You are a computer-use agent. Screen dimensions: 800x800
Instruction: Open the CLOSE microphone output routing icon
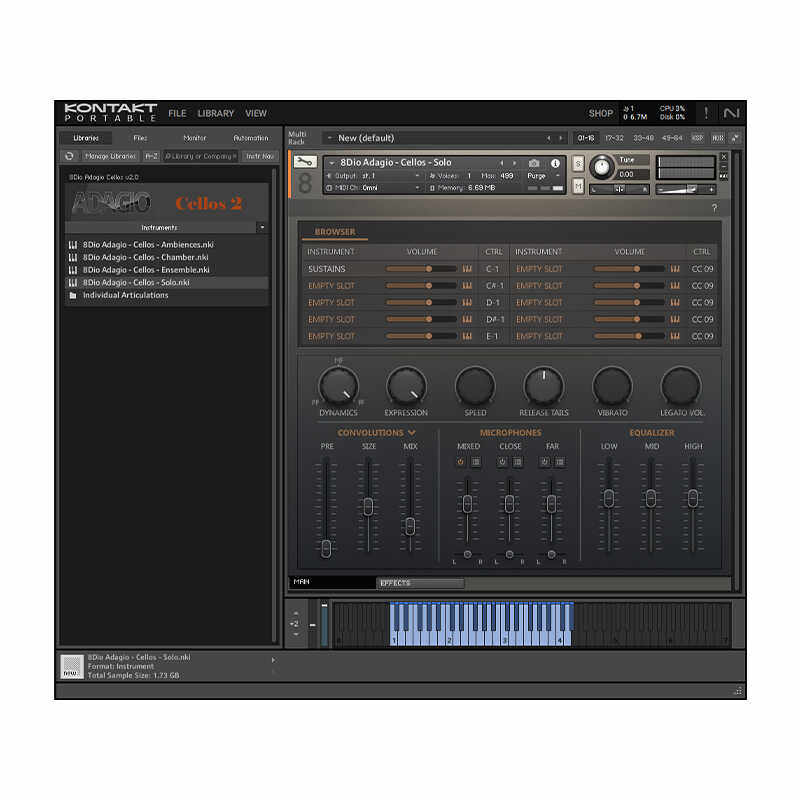pyautogui.click(x=518, y=462)
